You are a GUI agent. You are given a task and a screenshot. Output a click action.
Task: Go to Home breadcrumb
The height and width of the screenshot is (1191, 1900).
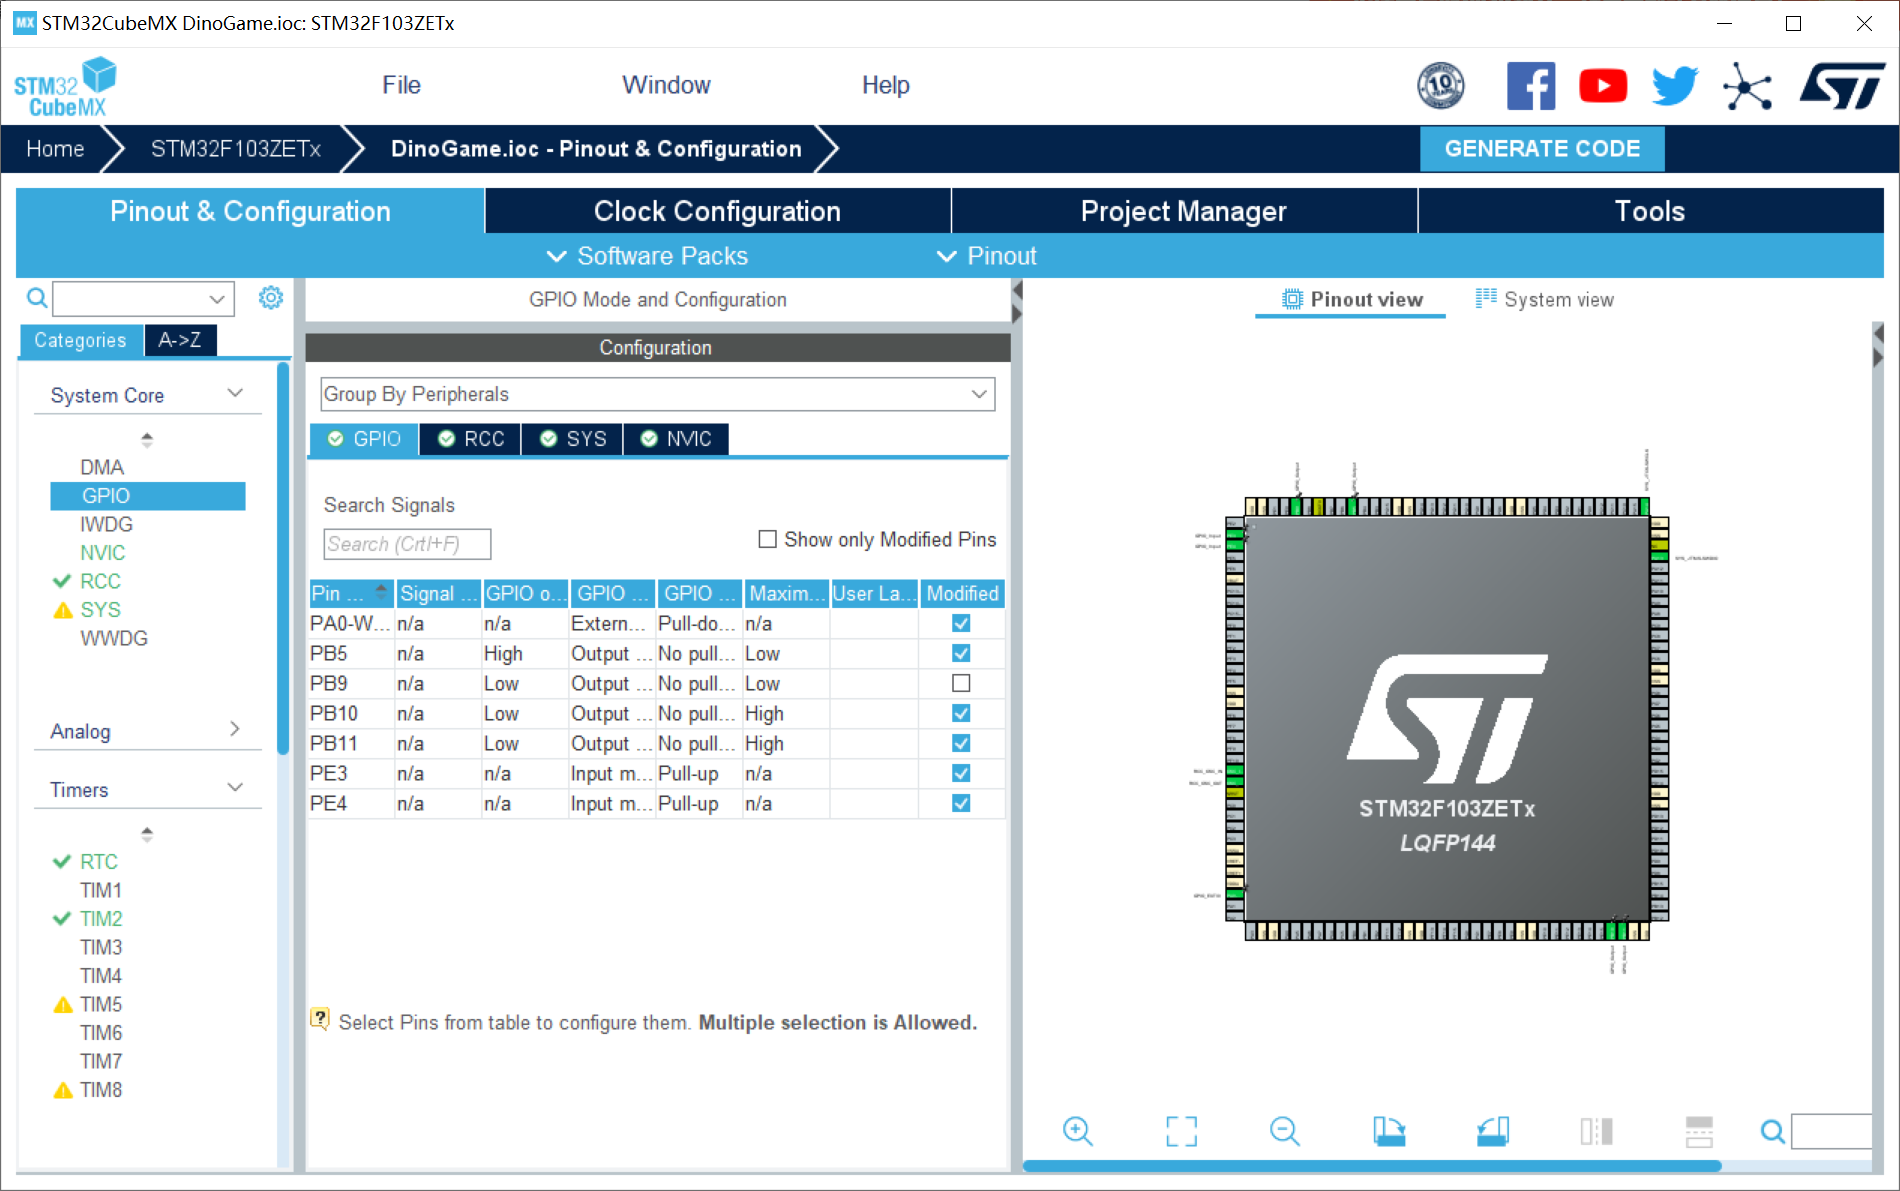tap(55, 149)
